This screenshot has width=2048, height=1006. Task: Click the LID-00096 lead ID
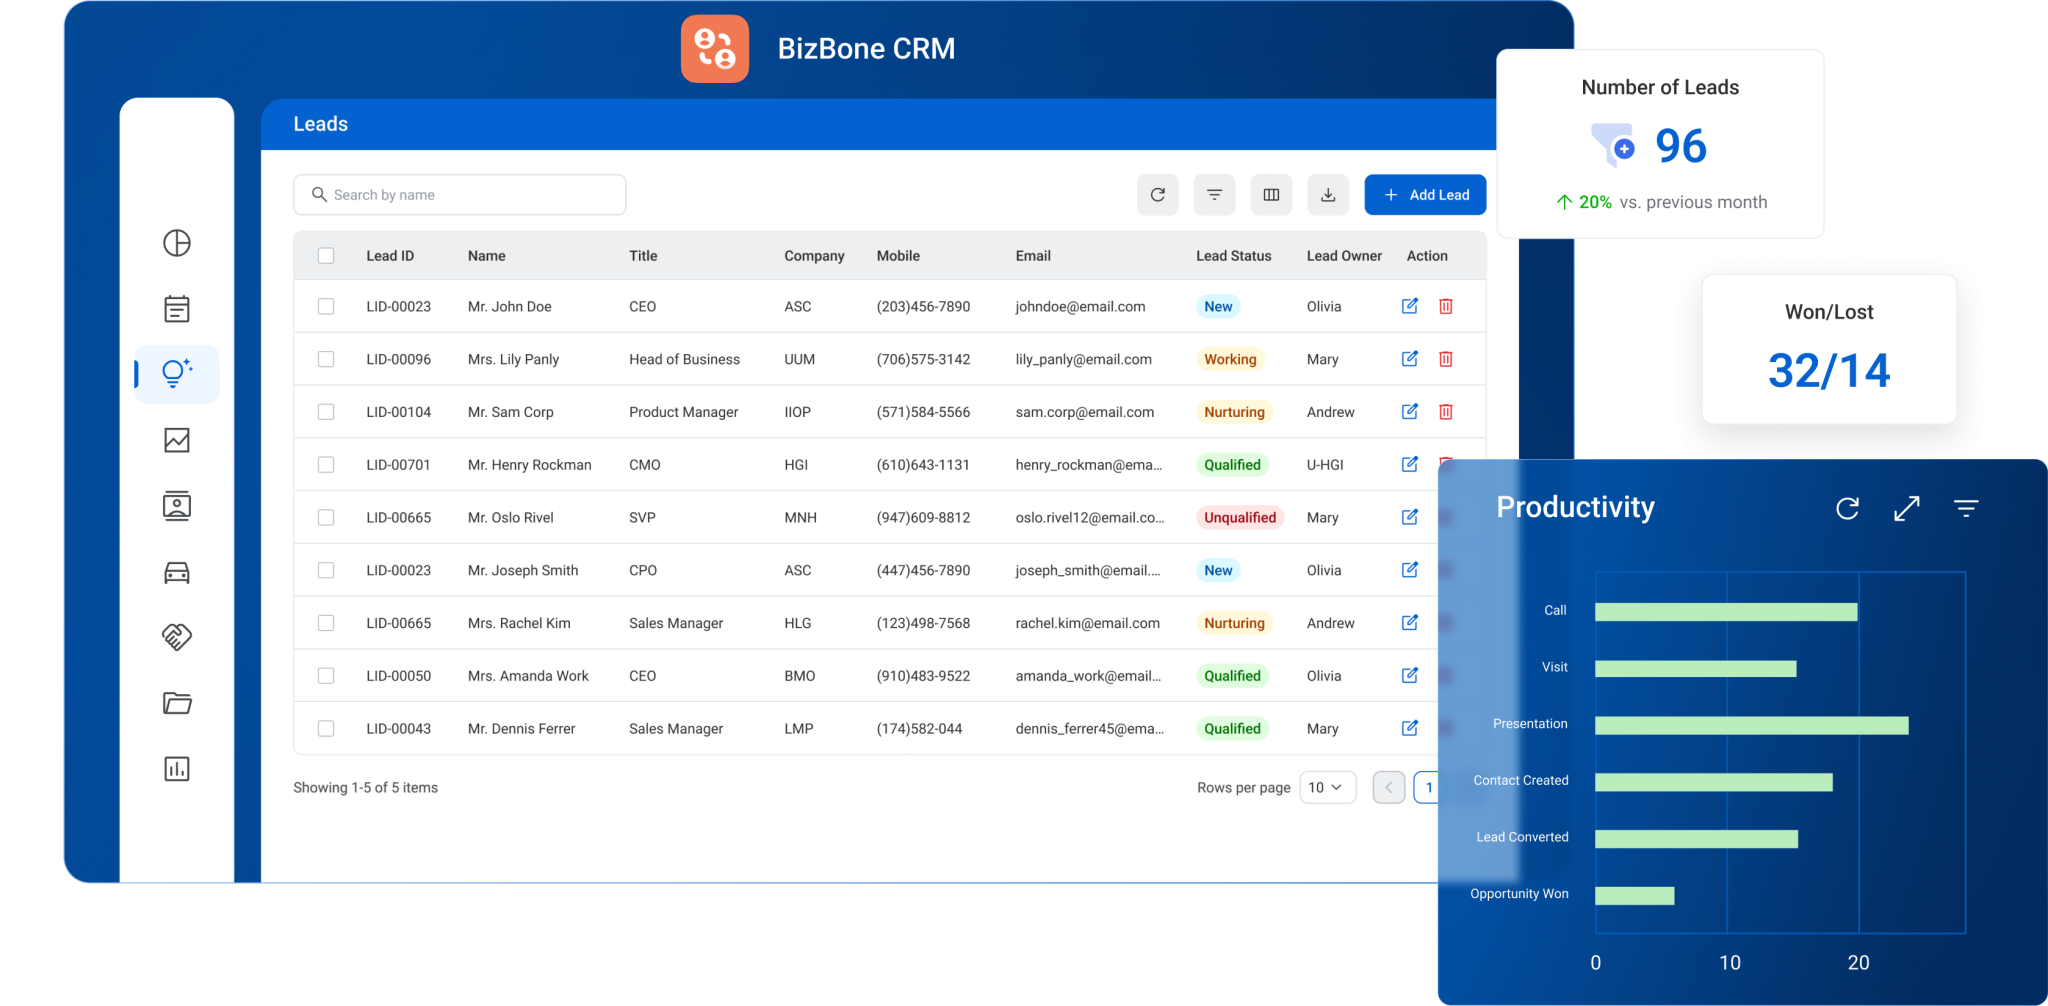398,359
